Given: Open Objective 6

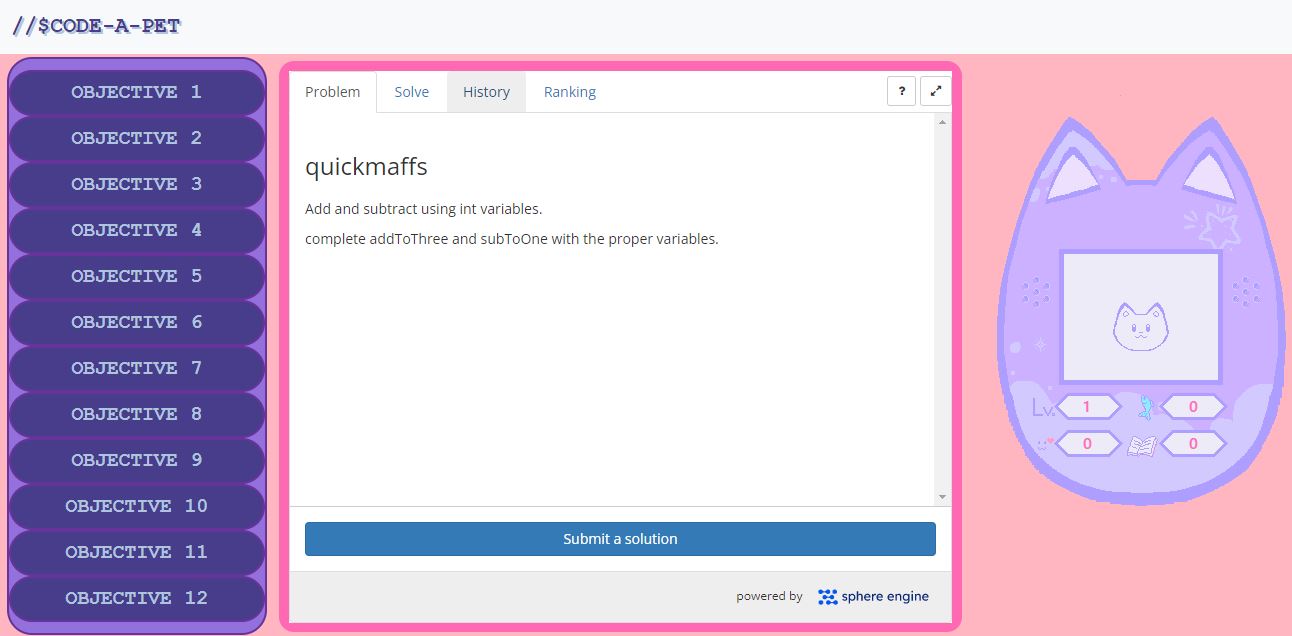Looking at the screenshot, I should pos(137,322).
